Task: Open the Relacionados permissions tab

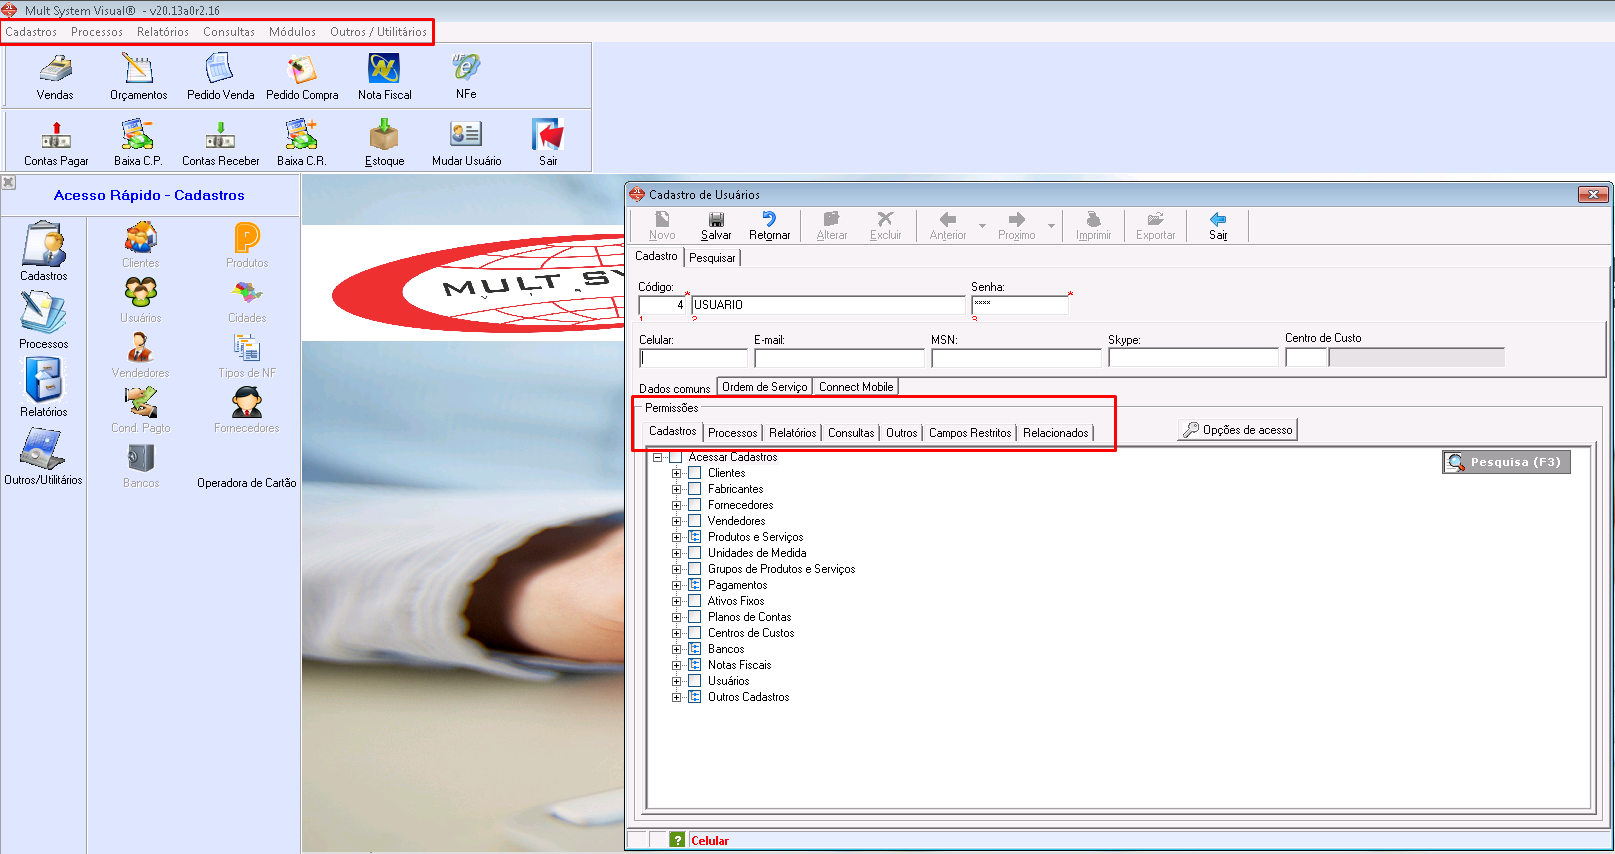Action: tap(1055, 433)
